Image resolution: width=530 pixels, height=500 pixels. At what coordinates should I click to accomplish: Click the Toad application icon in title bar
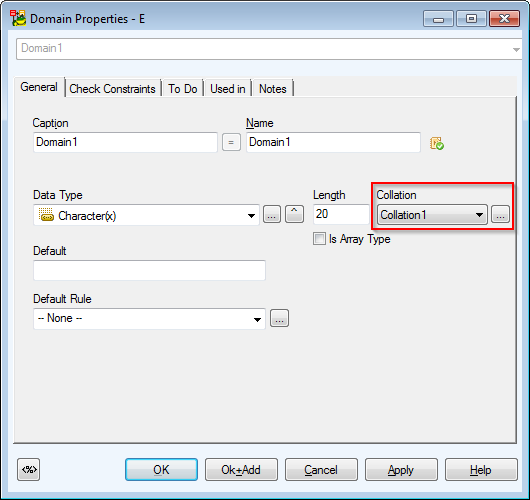pyautogui.click(x=18, y=18)
